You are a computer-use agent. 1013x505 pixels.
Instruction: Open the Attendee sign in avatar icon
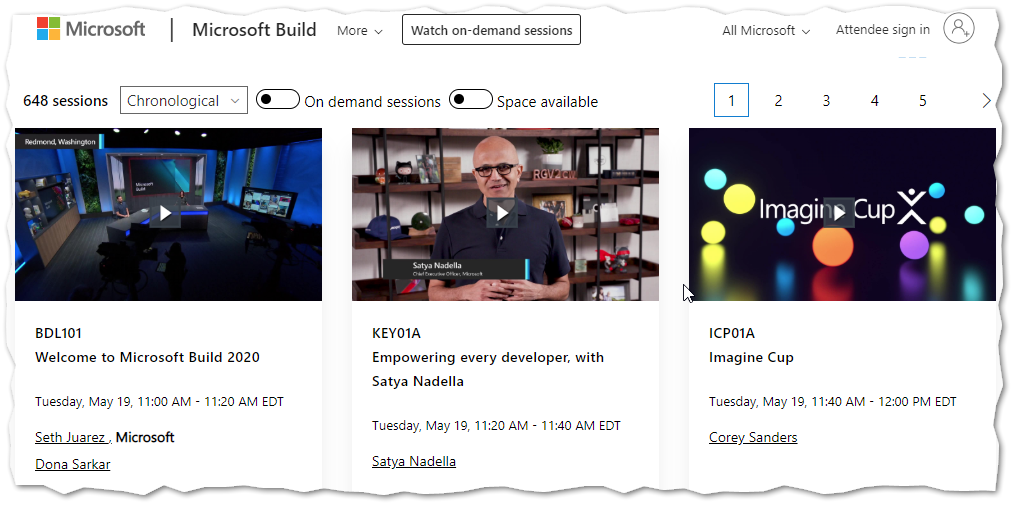[959, 28]
